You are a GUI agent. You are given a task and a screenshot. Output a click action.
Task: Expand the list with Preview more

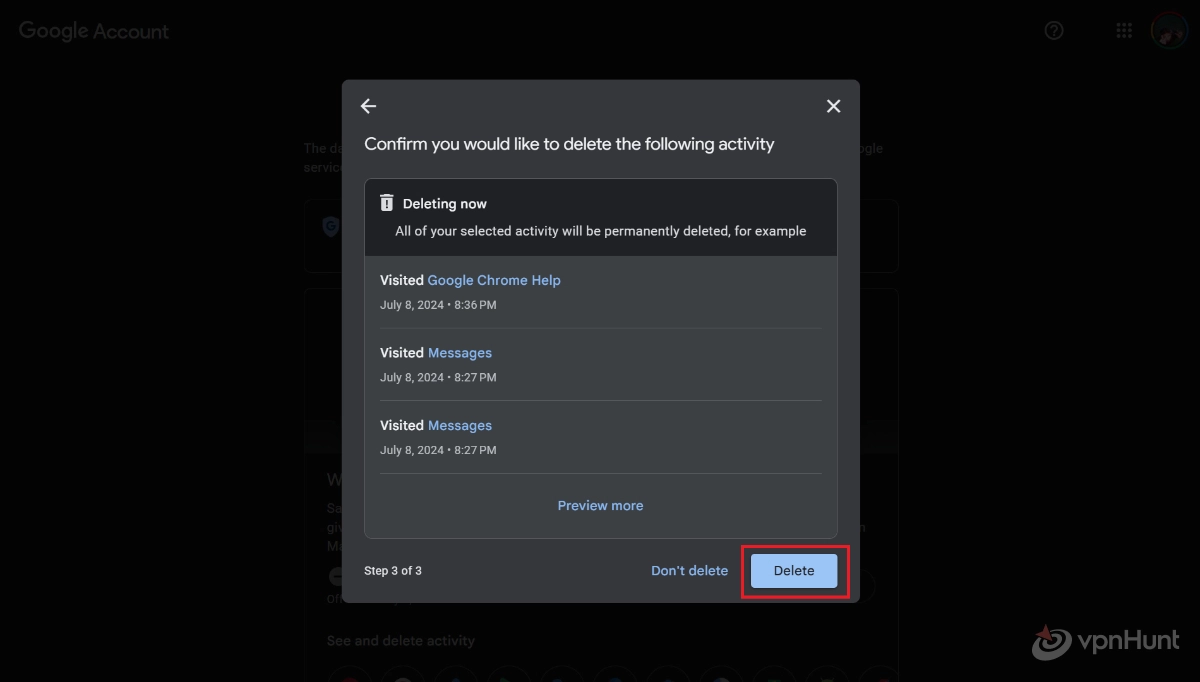tap(600, 506)
